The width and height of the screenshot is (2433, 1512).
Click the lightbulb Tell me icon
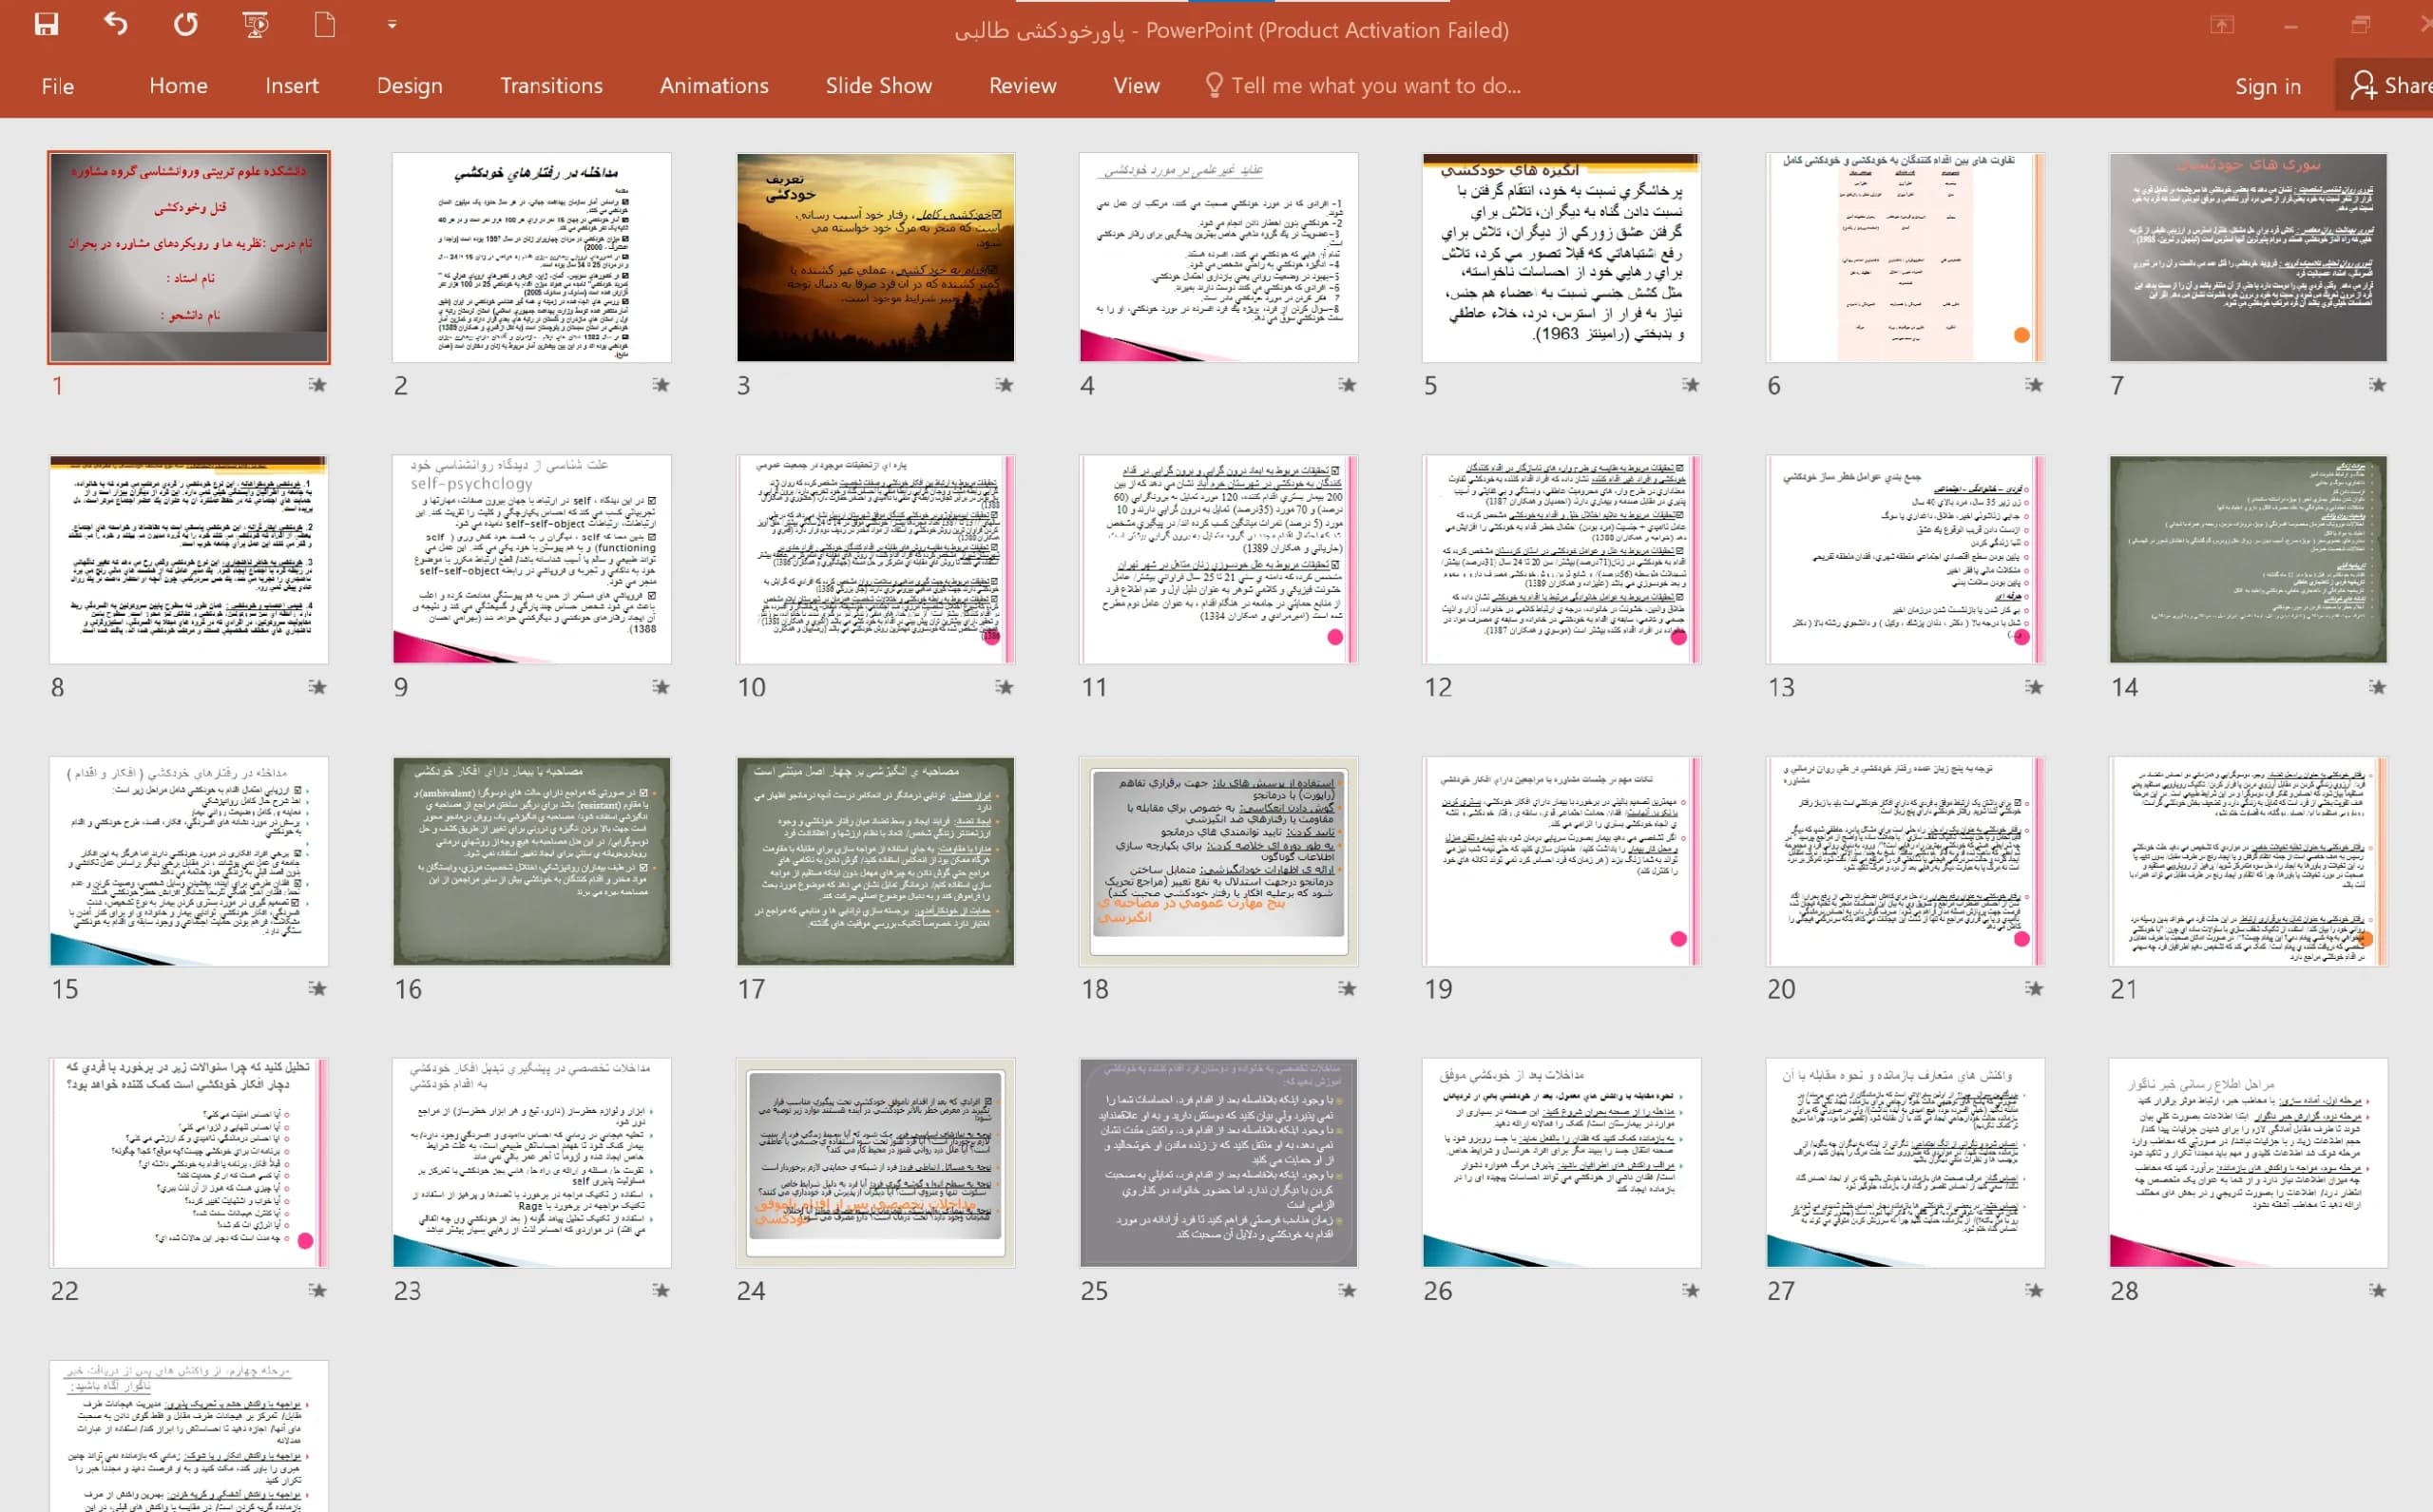point(1214,85)
